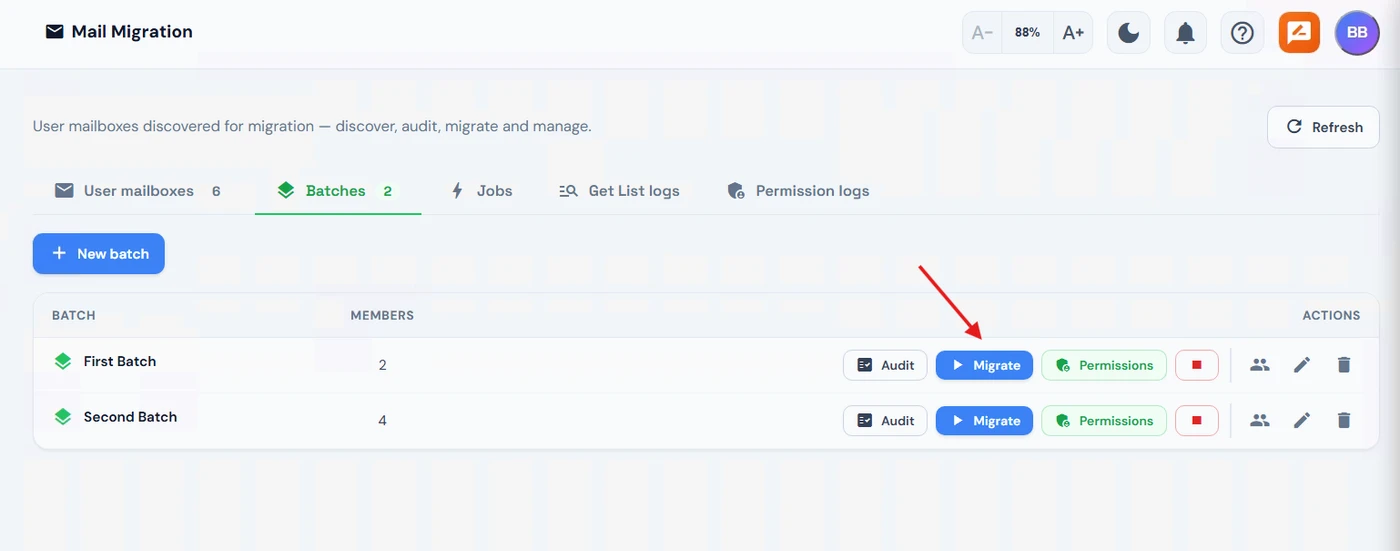Start Migrate for Second Batch
Viewport: 1400px width, 551px height.
click(x=984, y=421)
